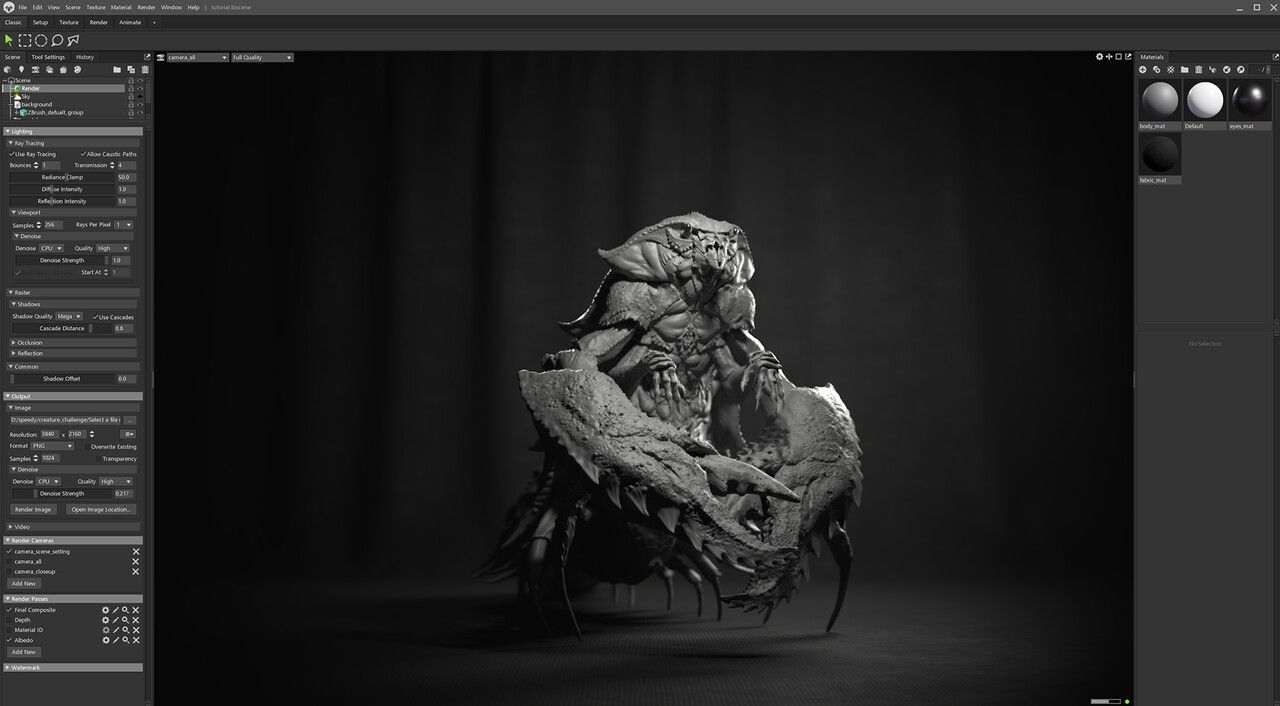The image size is (1280, 706).
Task: Toggle Allow Caustic Paths checkbox
Action: pyautogui.click(x=83, y=154)
